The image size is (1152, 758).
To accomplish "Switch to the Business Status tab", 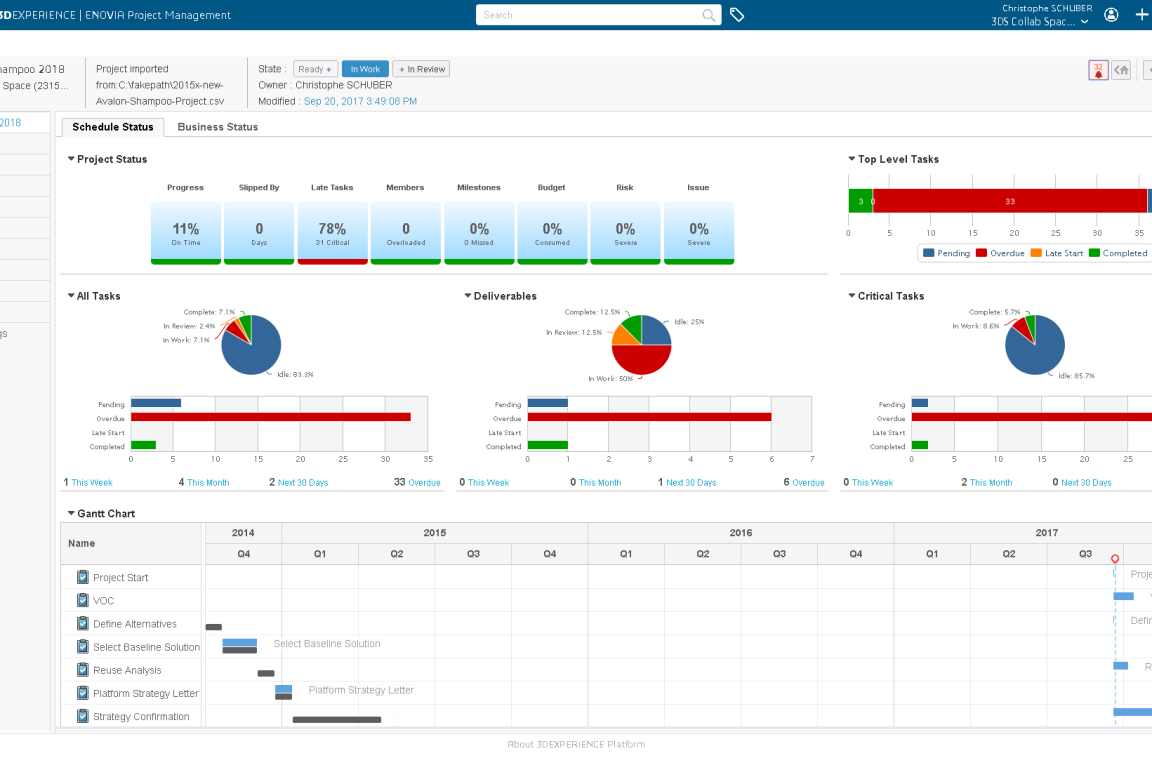I will pos(217,127).
